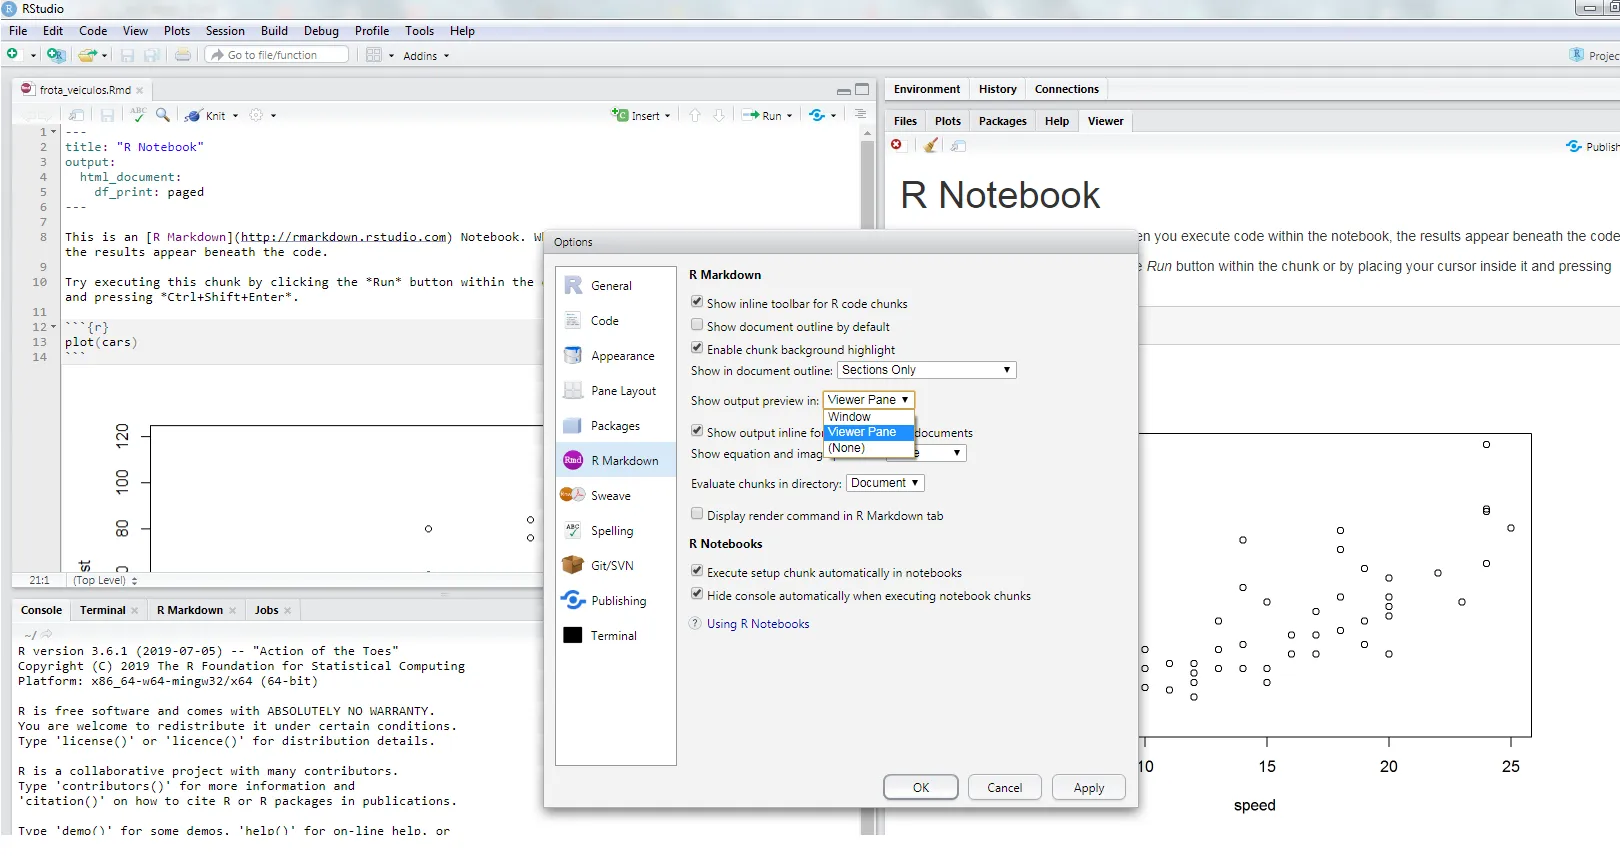Choose (None) option in preview dropdown list
This screenshot has width=1620, height=856.
(x=868, y=448)
